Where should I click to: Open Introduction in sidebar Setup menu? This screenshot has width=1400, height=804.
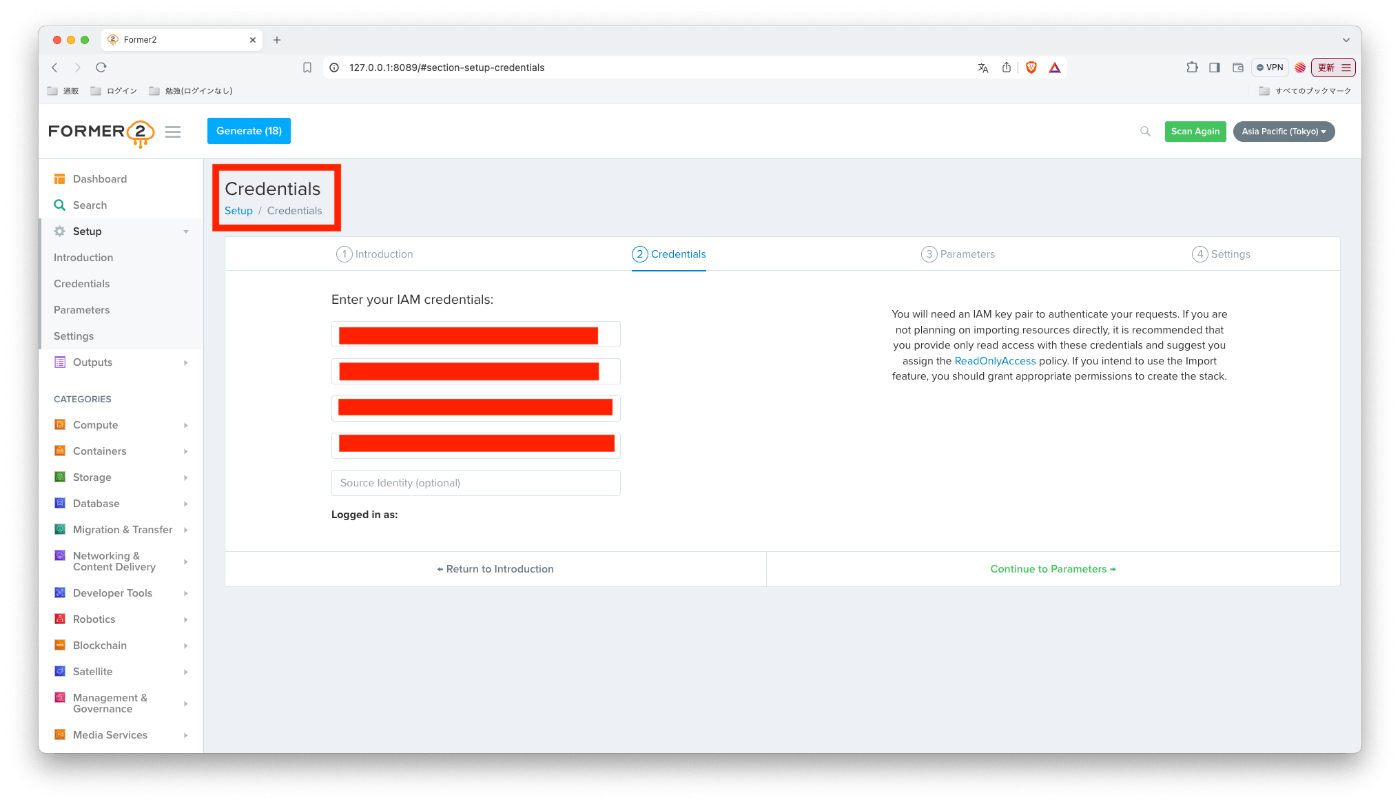83,257
